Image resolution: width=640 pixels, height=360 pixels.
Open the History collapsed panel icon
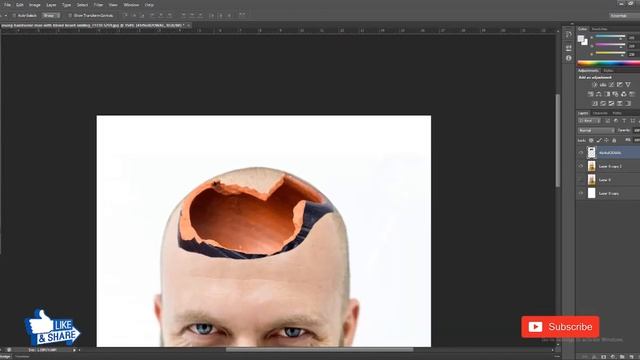(x=569, y=35)
